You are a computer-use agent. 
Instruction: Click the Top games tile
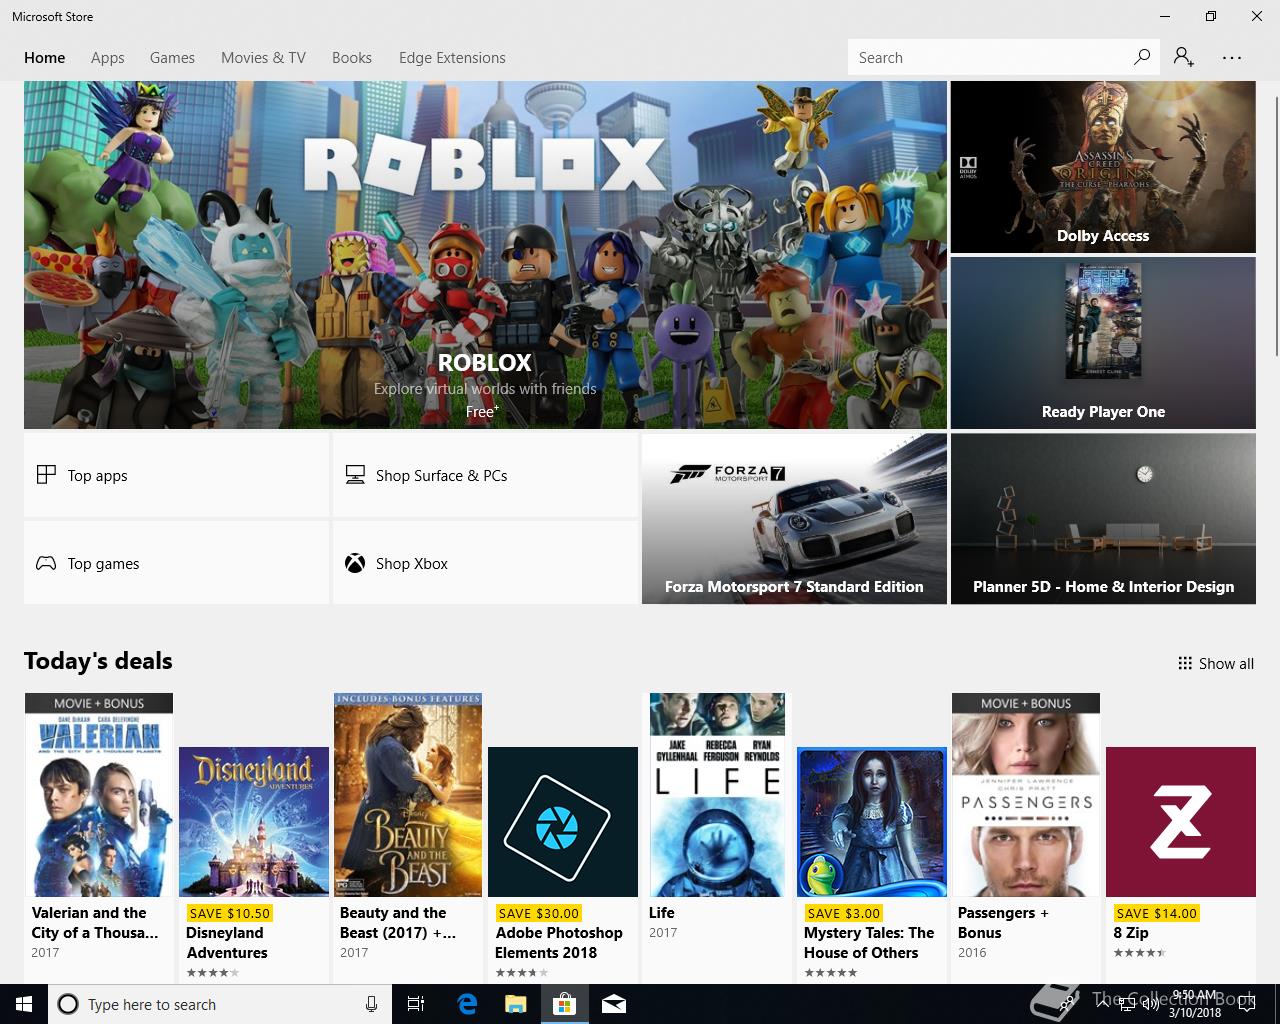pyautogui.click(x=176, y=563)
